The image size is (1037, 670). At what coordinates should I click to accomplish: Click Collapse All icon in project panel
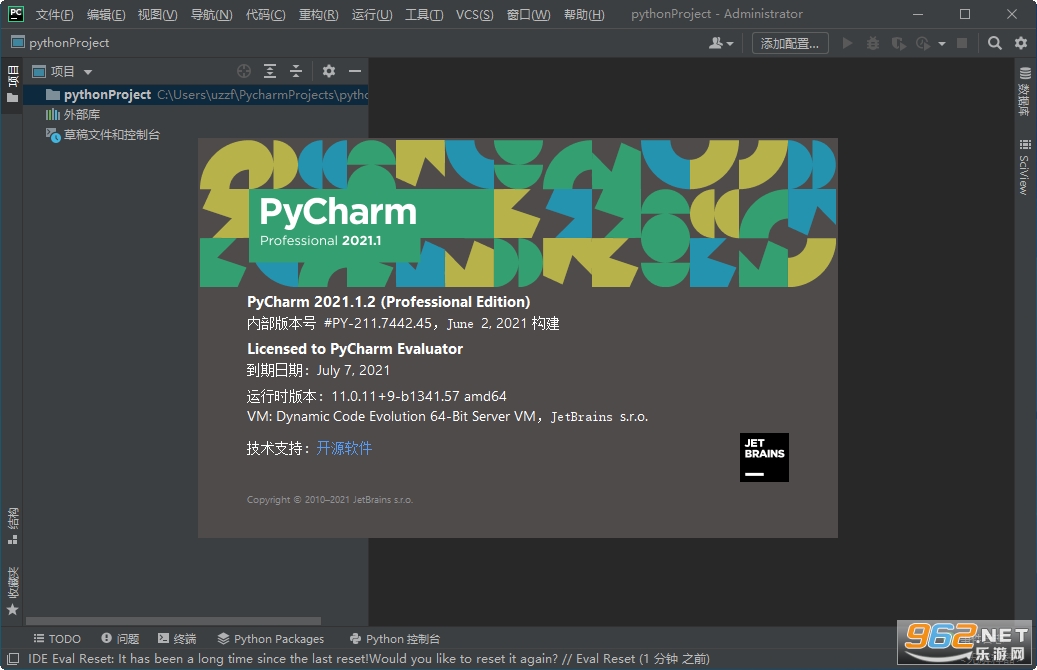pos(296,71)
